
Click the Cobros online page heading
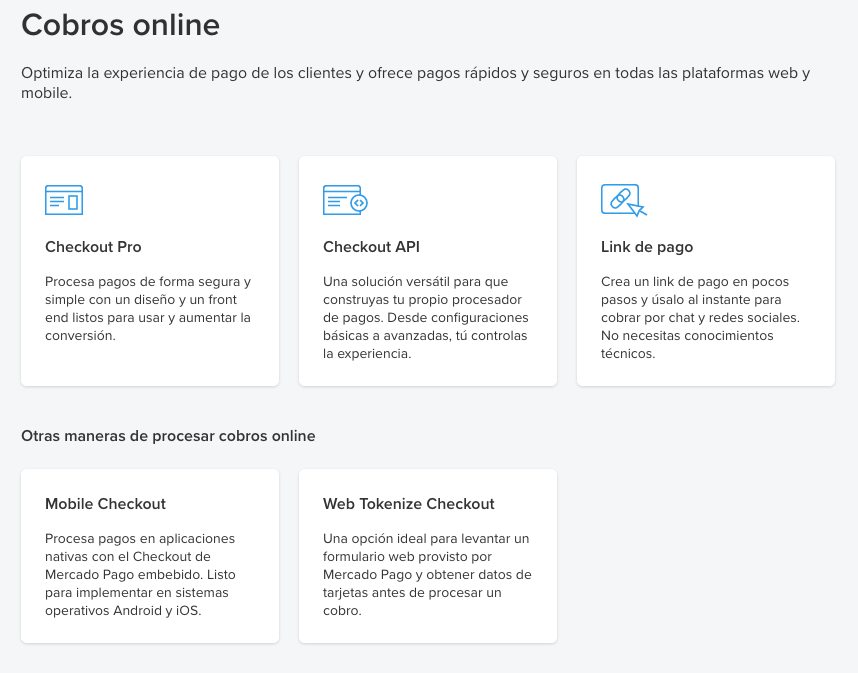click(x=121, y=25)
